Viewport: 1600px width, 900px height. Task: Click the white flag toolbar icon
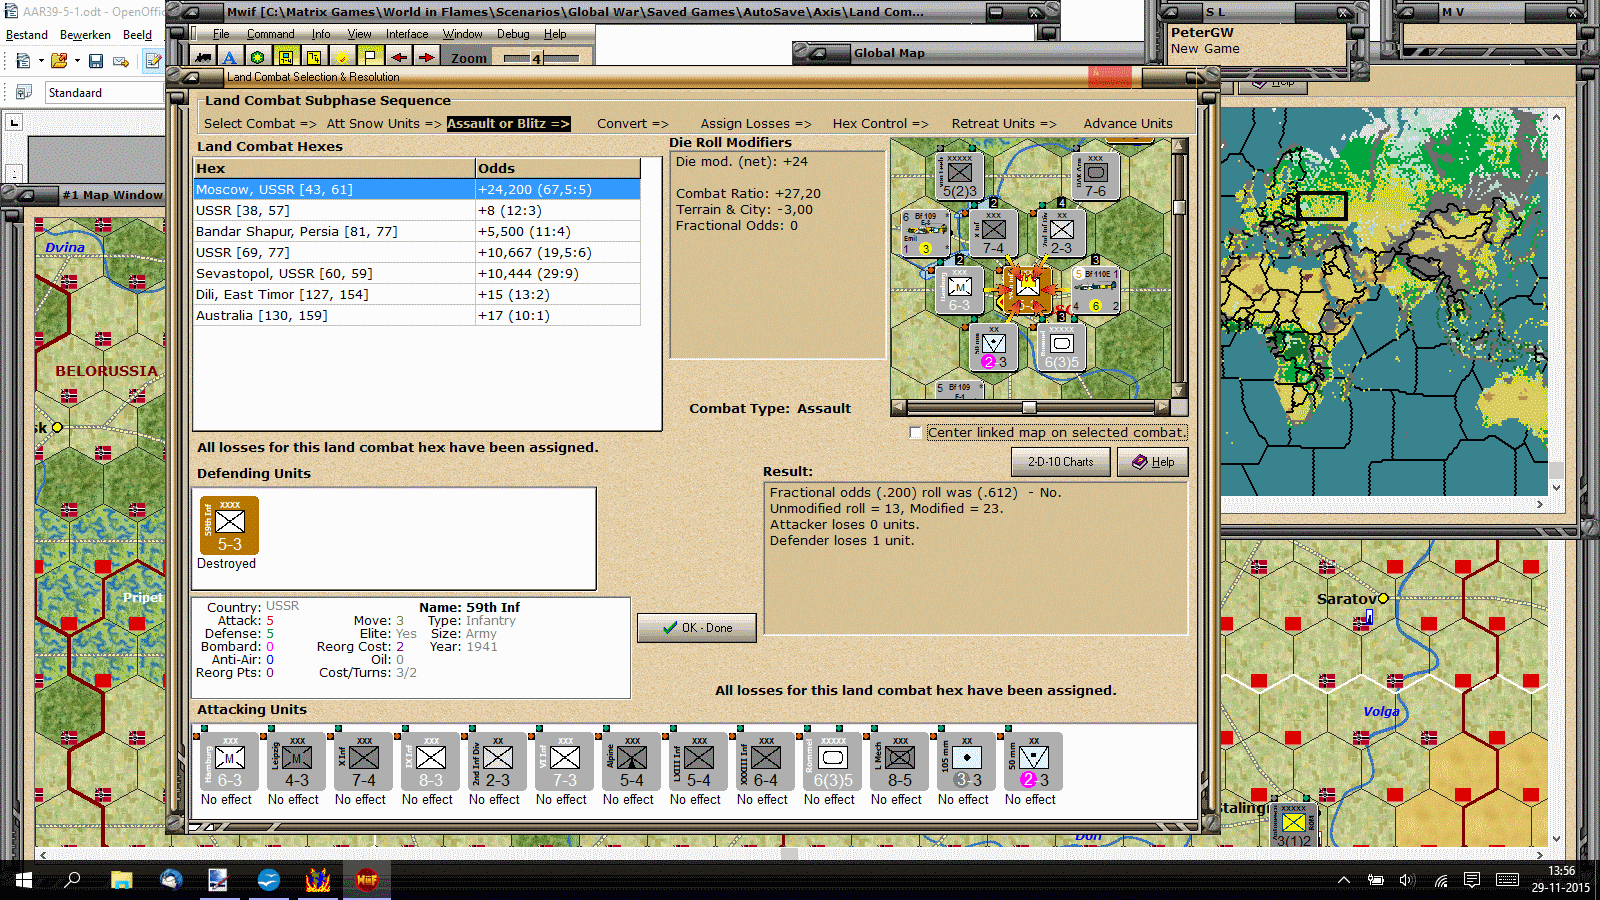click(x=370, y=58)
